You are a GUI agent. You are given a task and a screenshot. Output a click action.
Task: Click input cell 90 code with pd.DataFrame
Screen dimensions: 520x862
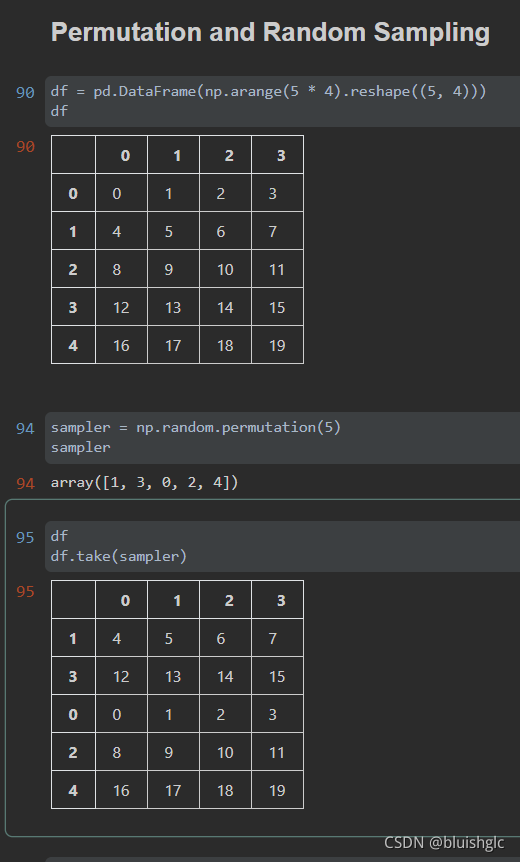coord(282,101)
